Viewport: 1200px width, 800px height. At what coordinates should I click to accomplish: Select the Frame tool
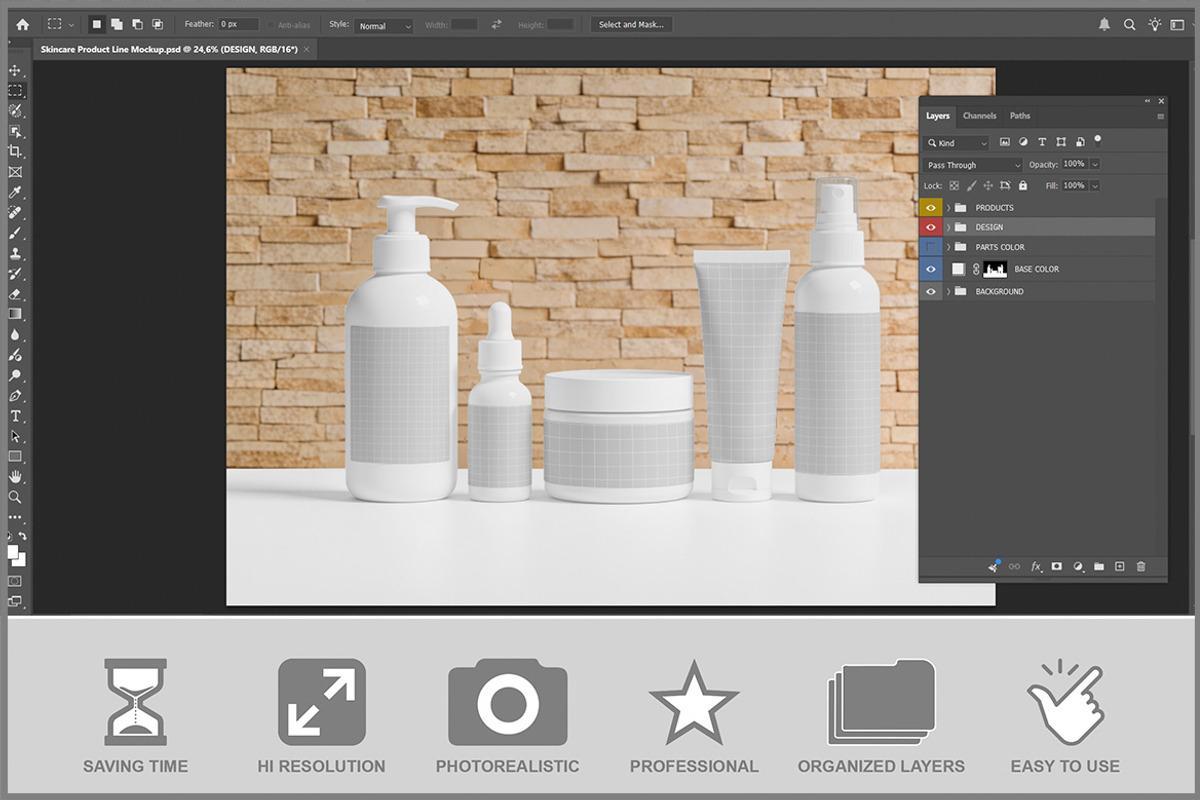pos(15,172)
